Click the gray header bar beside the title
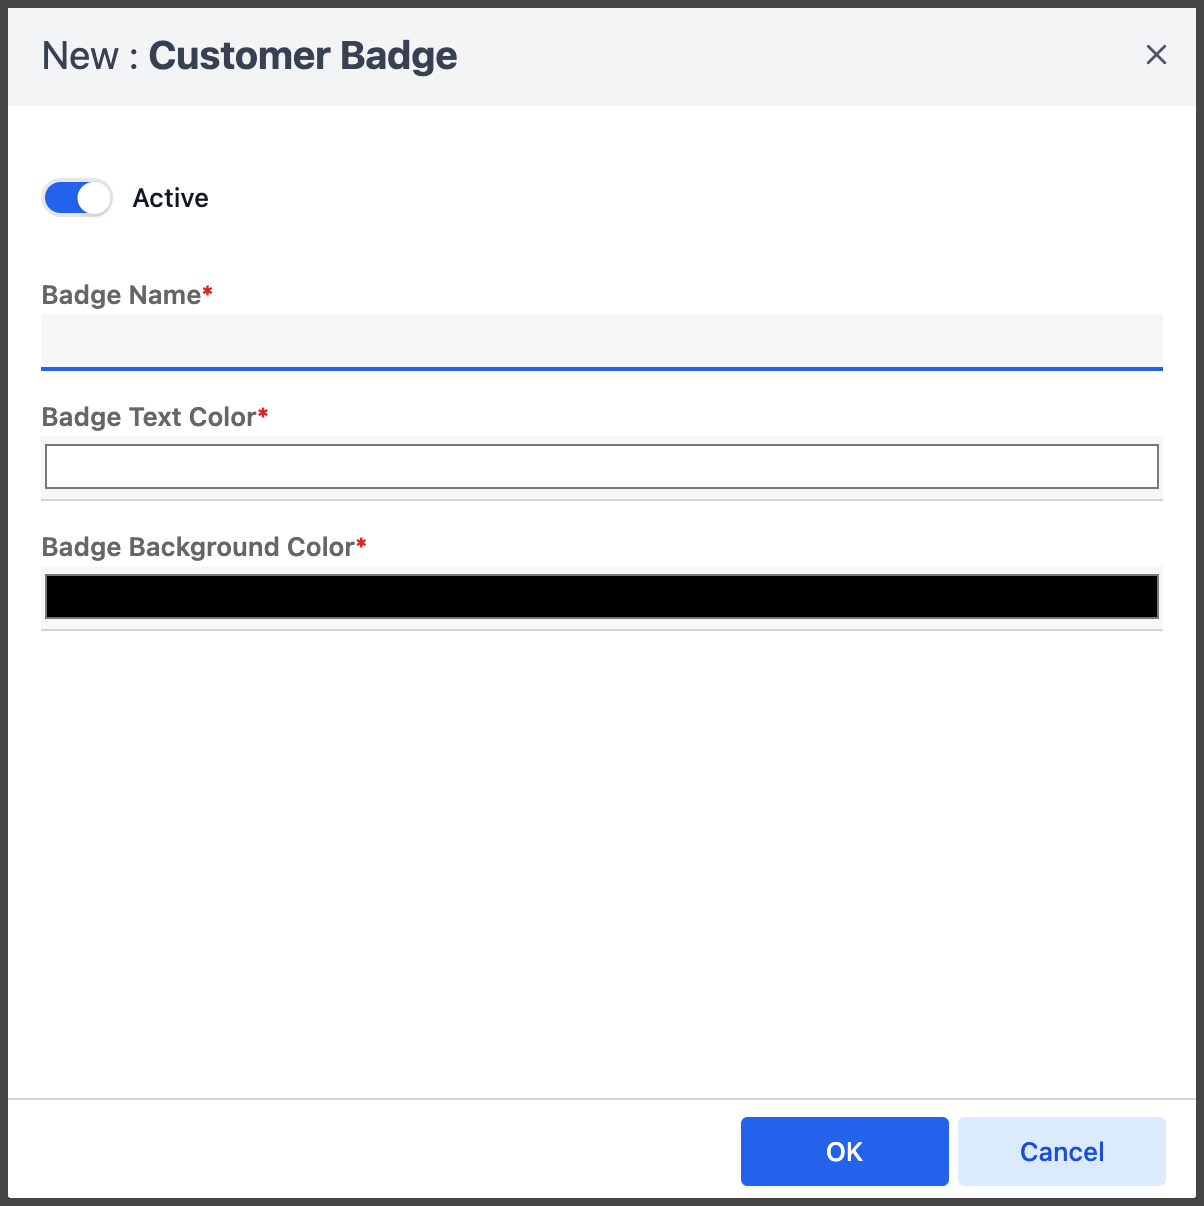Viewport: 1204px width, 1206px height. click(x=800, y=56)
